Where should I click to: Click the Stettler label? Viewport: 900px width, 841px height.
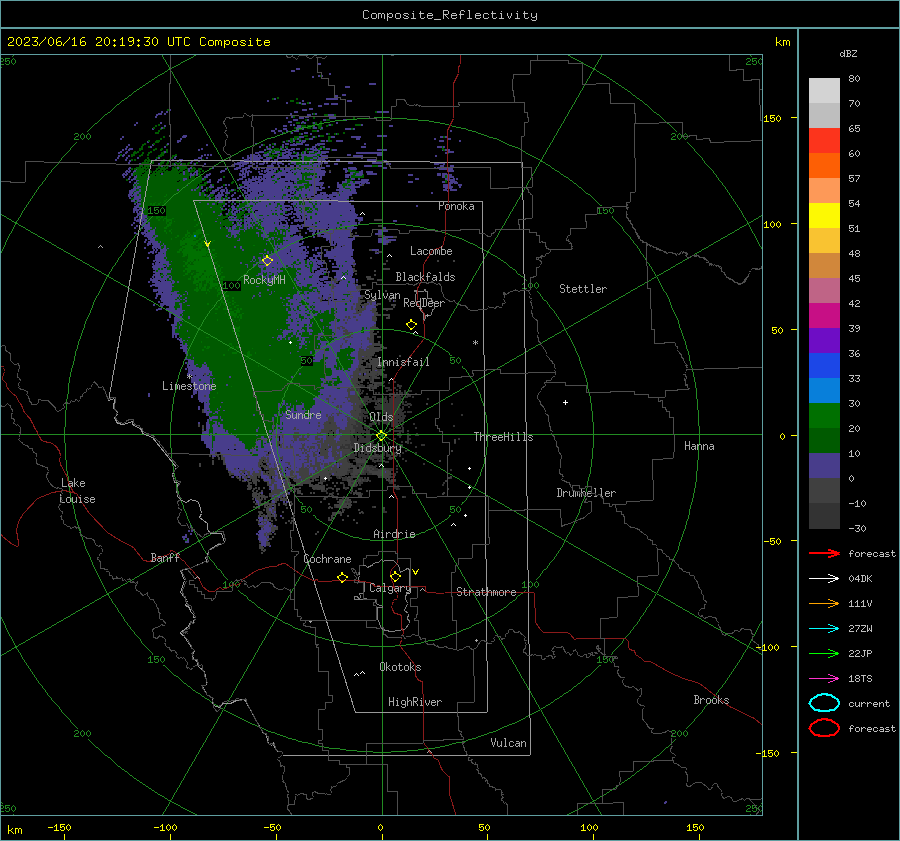click(583, 289)
